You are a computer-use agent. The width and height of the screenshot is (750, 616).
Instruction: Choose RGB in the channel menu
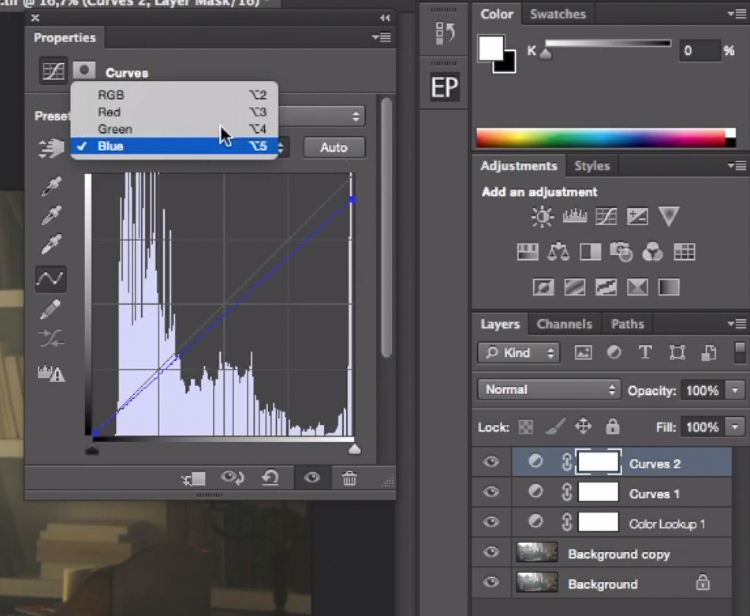coord(174,95)
